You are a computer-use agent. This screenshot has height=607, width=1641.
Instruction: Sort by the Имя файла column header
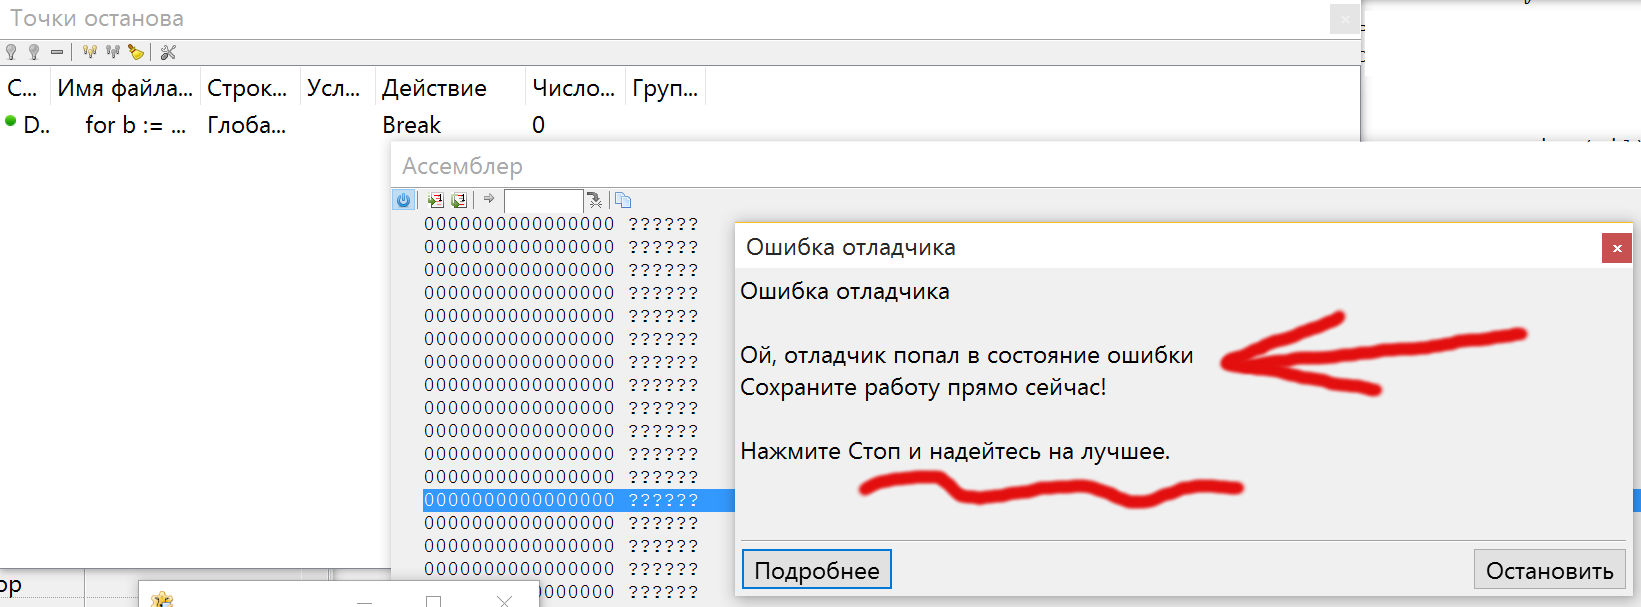(x=125, y=88)
